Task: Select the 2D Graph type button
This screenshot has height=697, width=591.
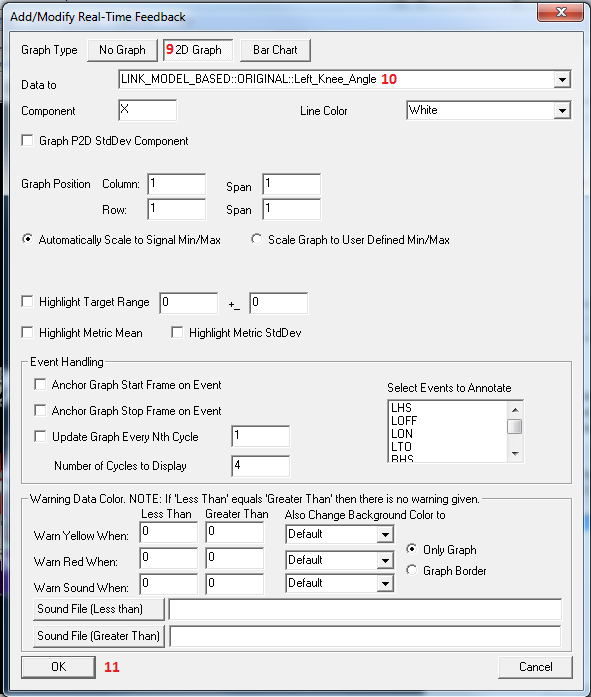Action: pyautogui.click(x=198, y=50)
